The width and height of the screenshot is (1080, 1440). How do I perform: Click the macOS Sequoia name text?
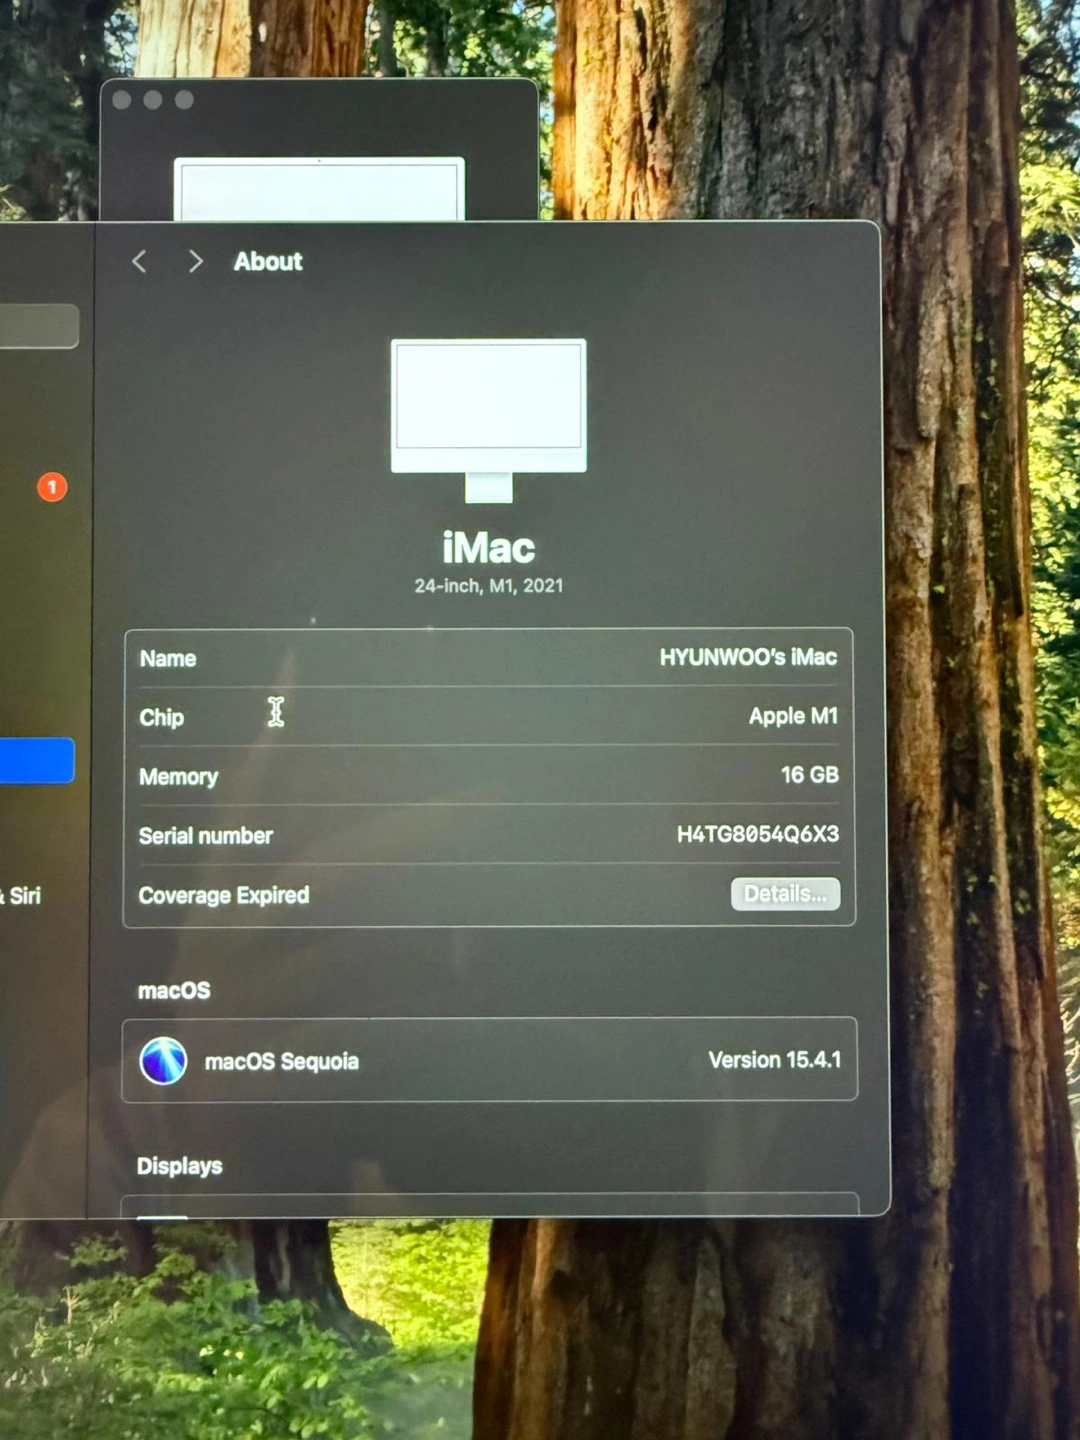point(282,1062)
